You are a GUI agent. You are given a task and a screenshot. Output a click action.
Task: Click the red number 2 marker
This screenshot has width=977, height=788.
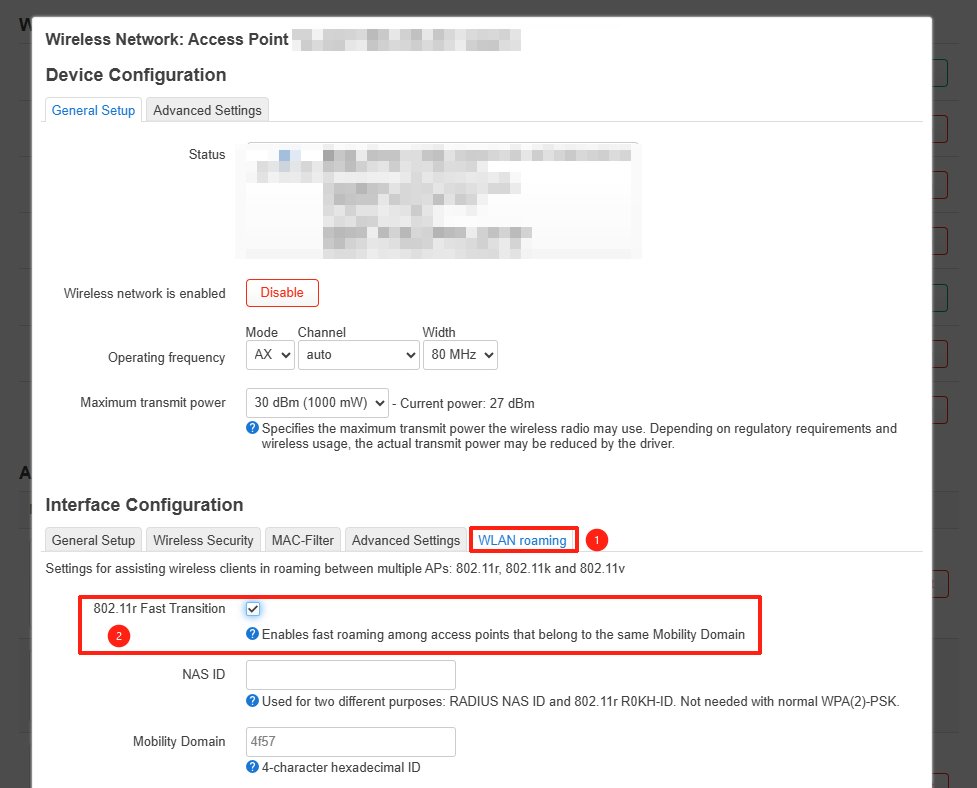pos(119,635)
